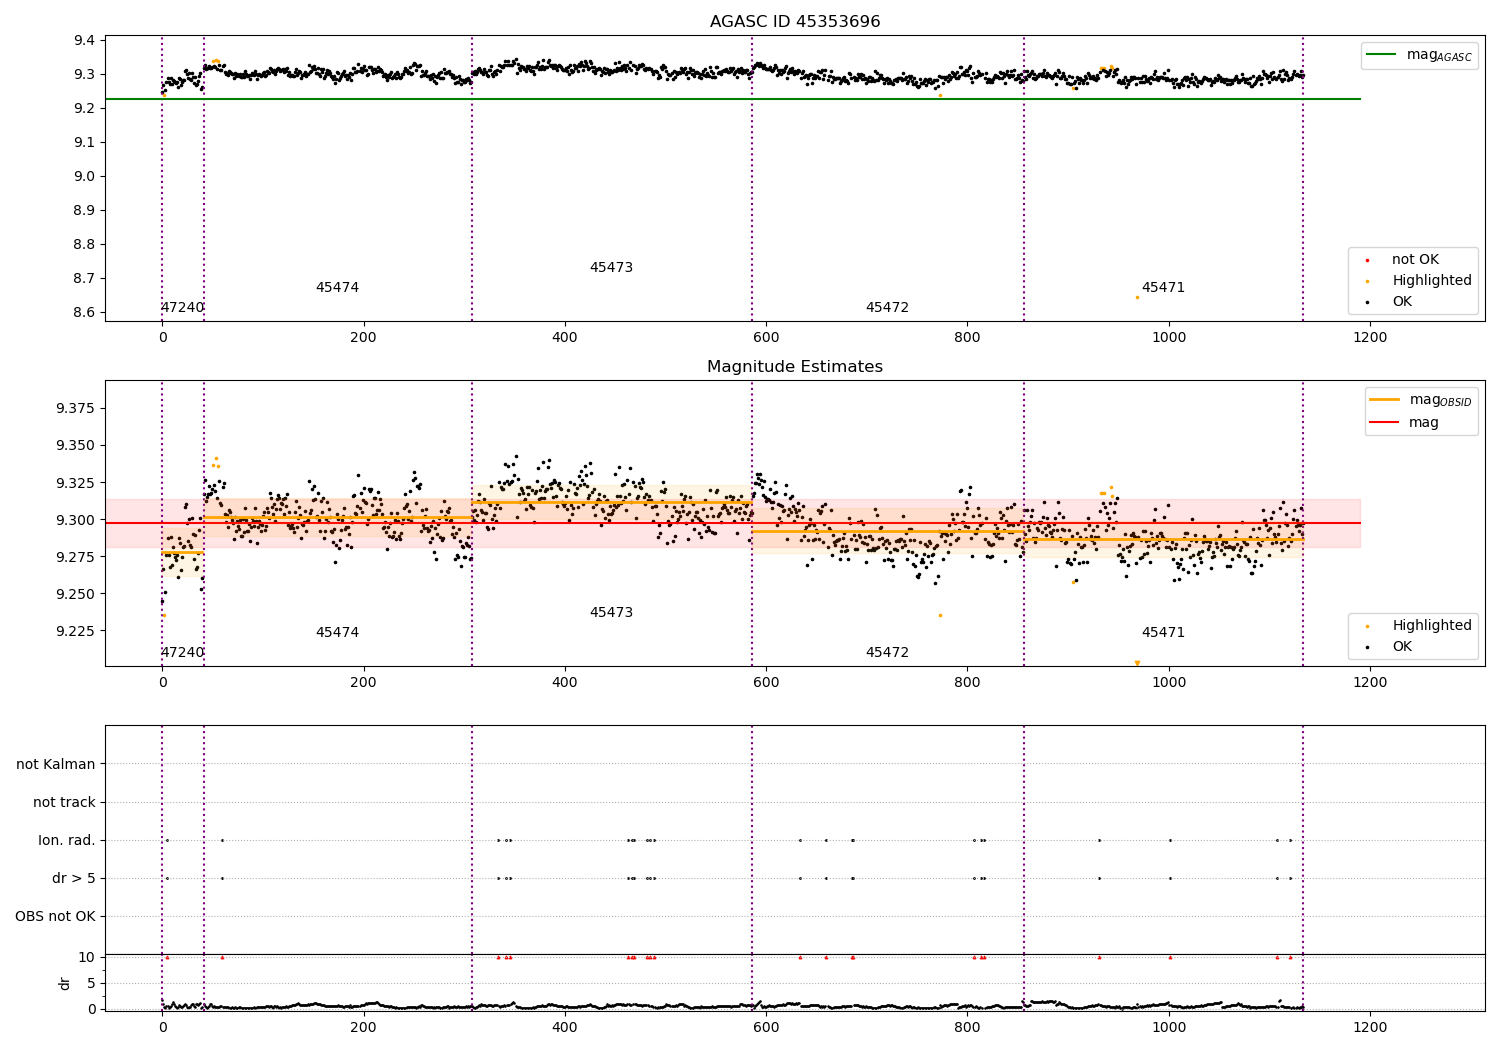Select the mag OBSID legend entry

(1421, 400)
